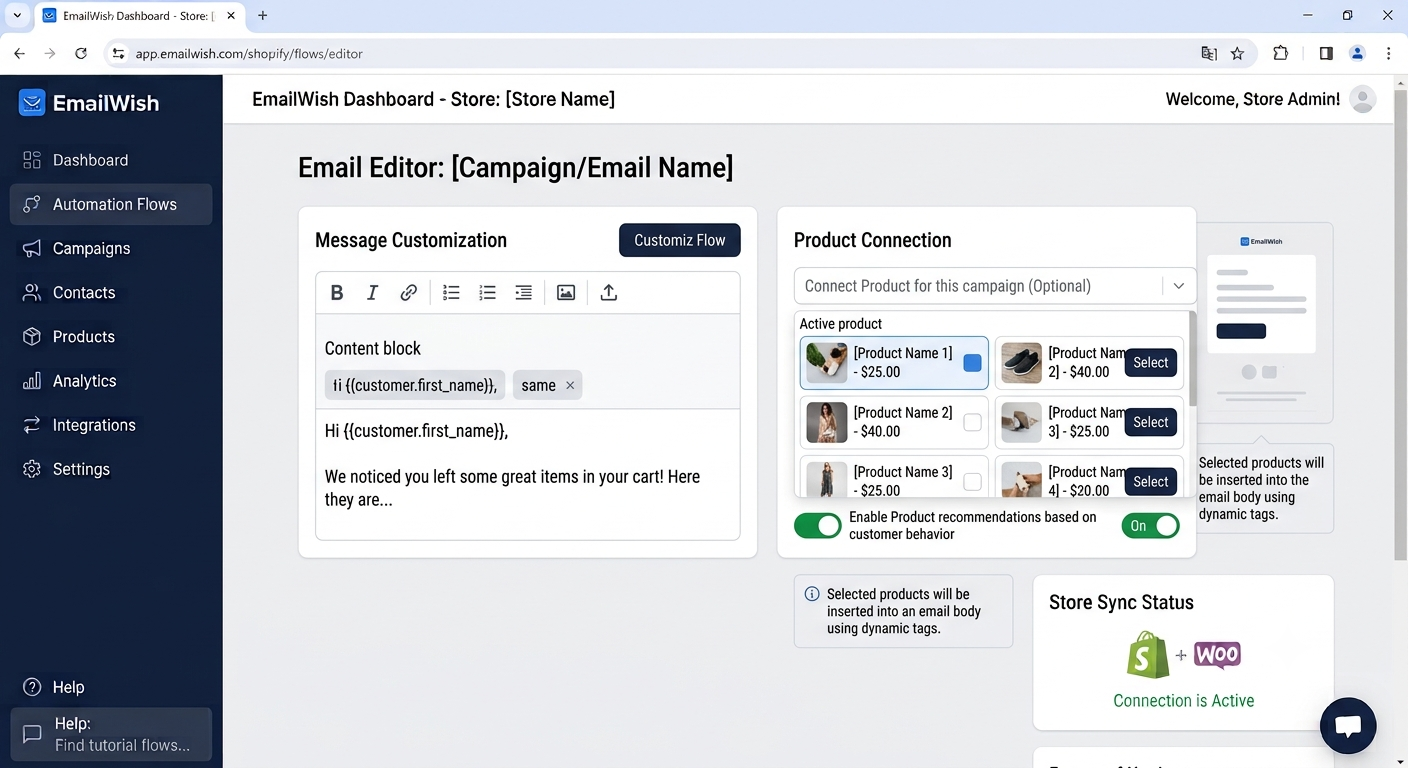1408x768 pixels.
Task: Open Chrome three-dot menu
Action: [x=1389, y=54]
